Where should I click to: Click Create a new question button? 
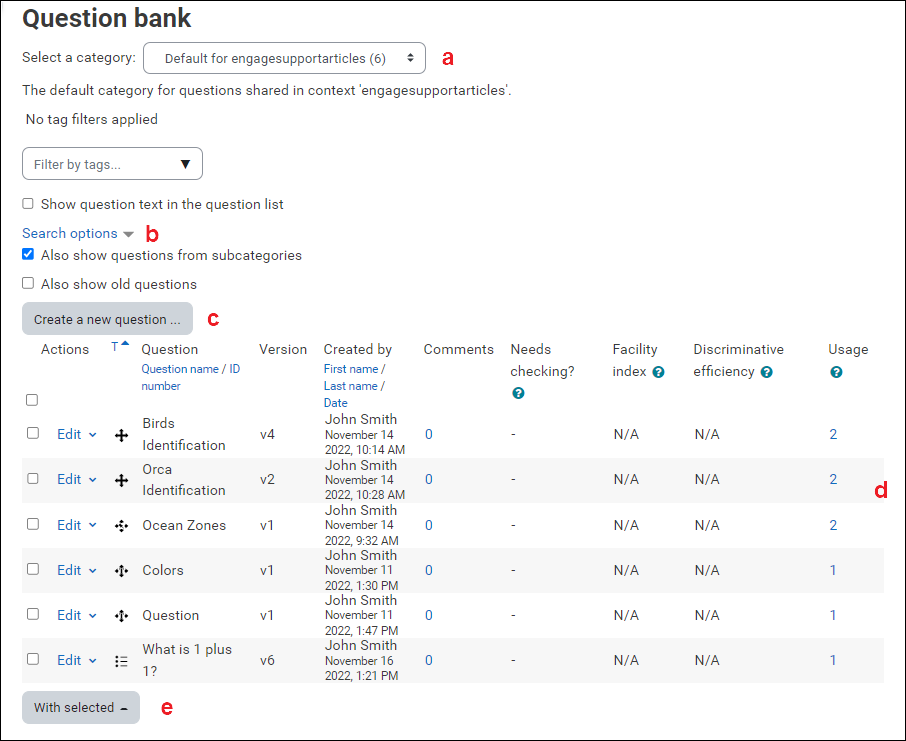pos(107,319)
